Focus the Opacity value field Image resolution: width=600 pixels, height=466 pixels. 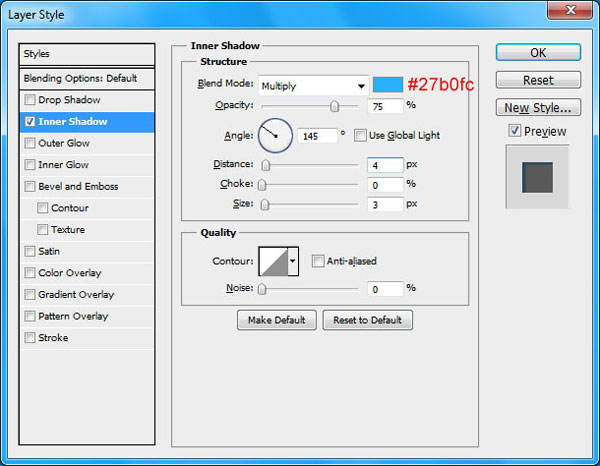coord(385,106)
